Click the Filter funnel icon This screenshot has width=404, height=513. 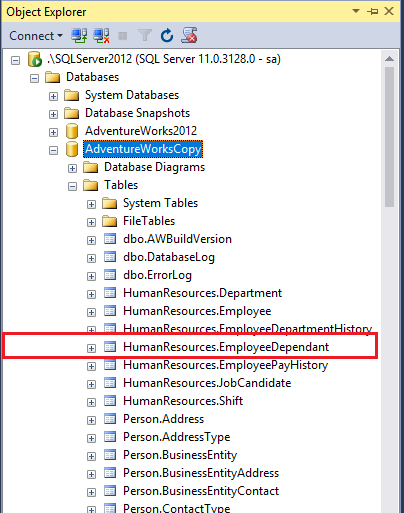(145, 35)
